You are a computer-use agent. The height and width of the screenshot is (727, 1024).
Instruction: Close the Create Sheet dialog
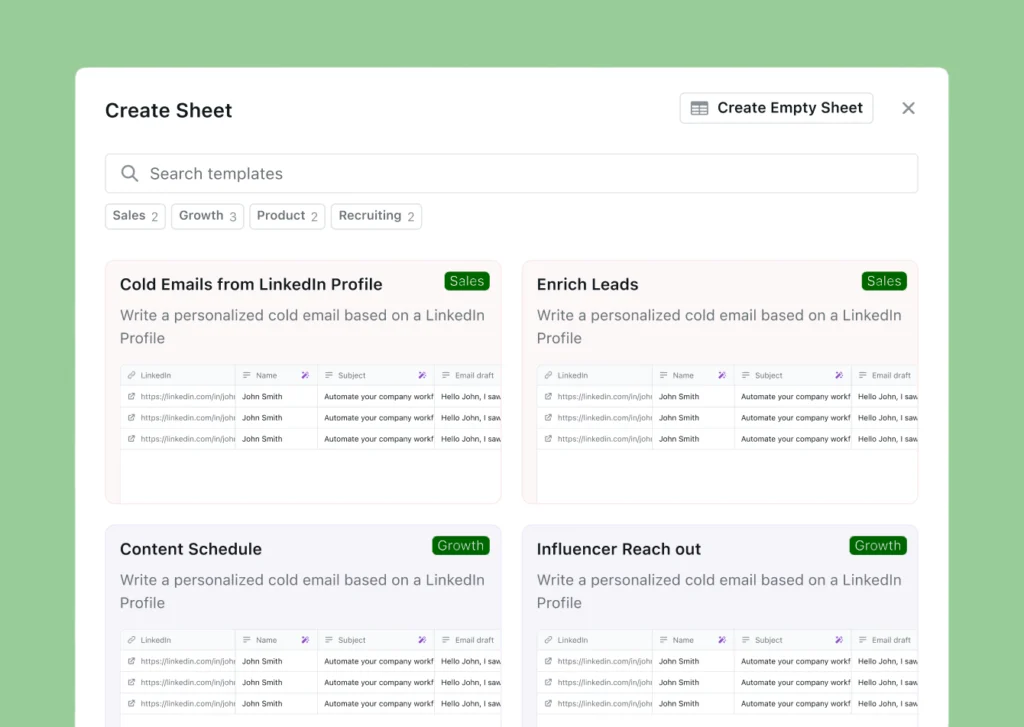click(x=908, y=108)
